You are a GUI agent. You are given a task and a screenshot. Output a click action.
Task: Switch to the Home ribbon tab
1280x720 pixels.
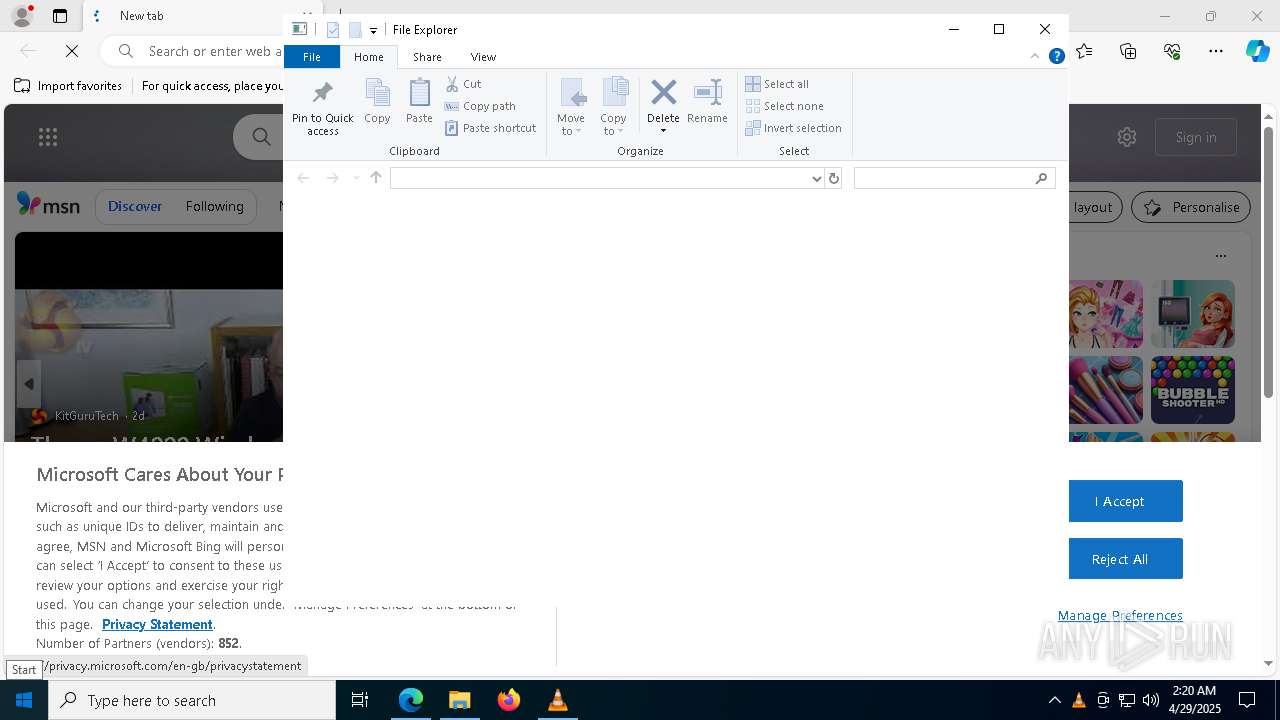pos(368,57)
